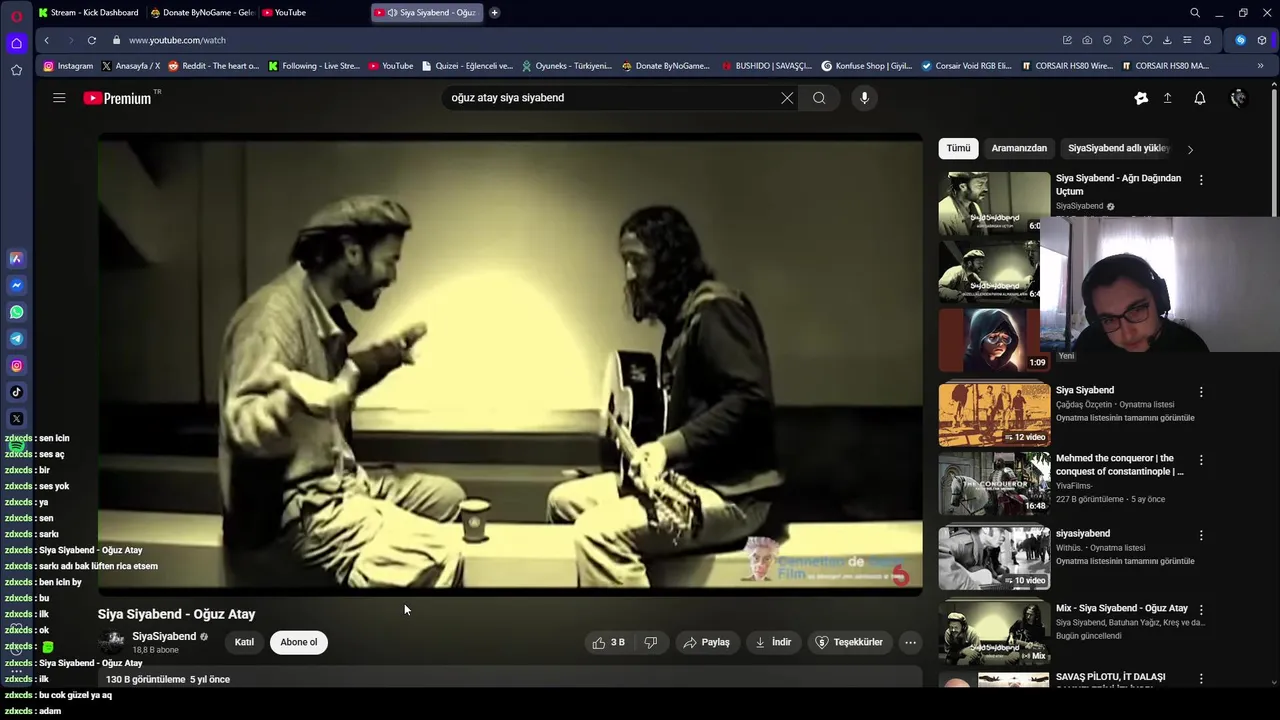Image resolution: width=1280 pixels, height=720 pixels.
Task: Clear the YouTube search text
Action: point(787,98)
